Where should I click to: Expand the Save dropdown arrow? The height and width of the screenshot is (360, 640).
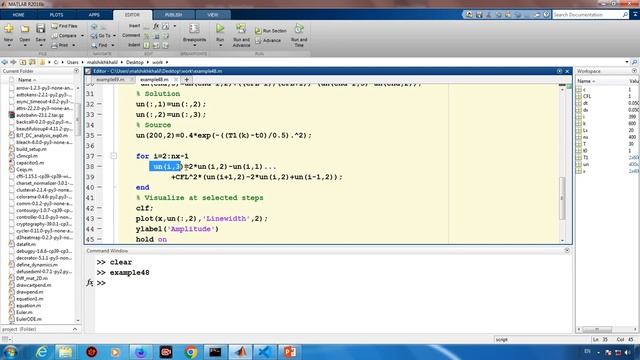(x=40, y=45)
